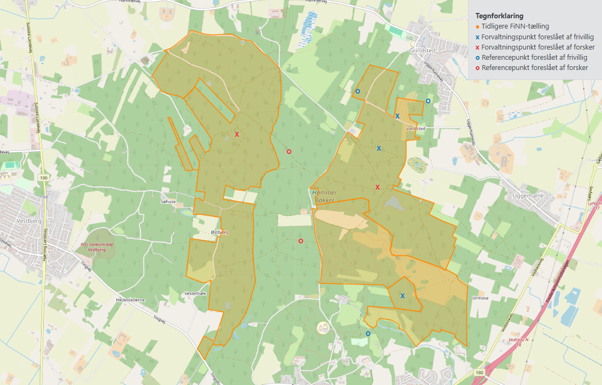The height and width of the screenshot is (385, 602).
Task: Click red circle marker between the two northern polygons
Action: click(x=289, y=152)
